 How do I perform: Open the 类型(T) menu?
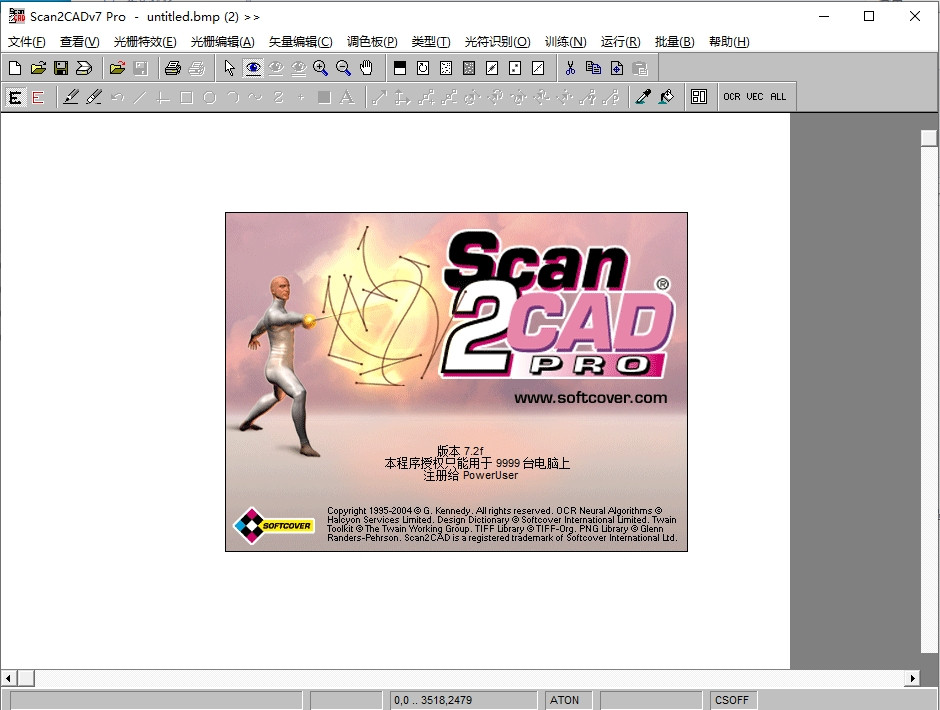tap(431, 42)
